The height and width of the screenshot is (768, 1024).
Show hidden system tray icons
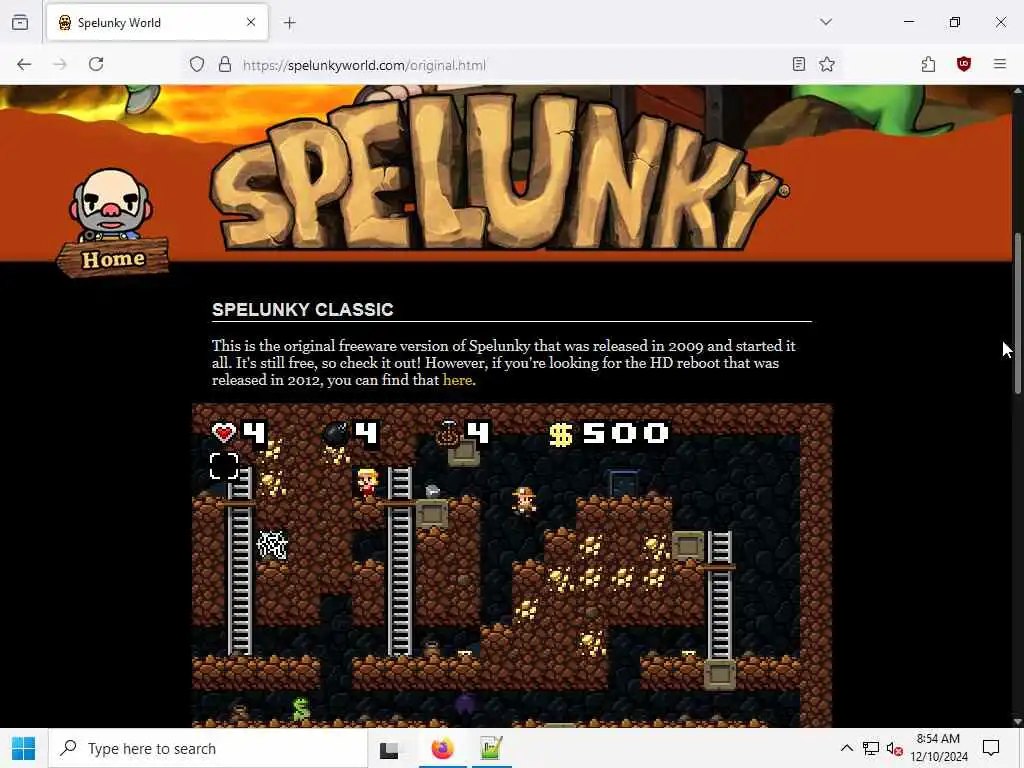pyautogui.click(x=846, y=748)
